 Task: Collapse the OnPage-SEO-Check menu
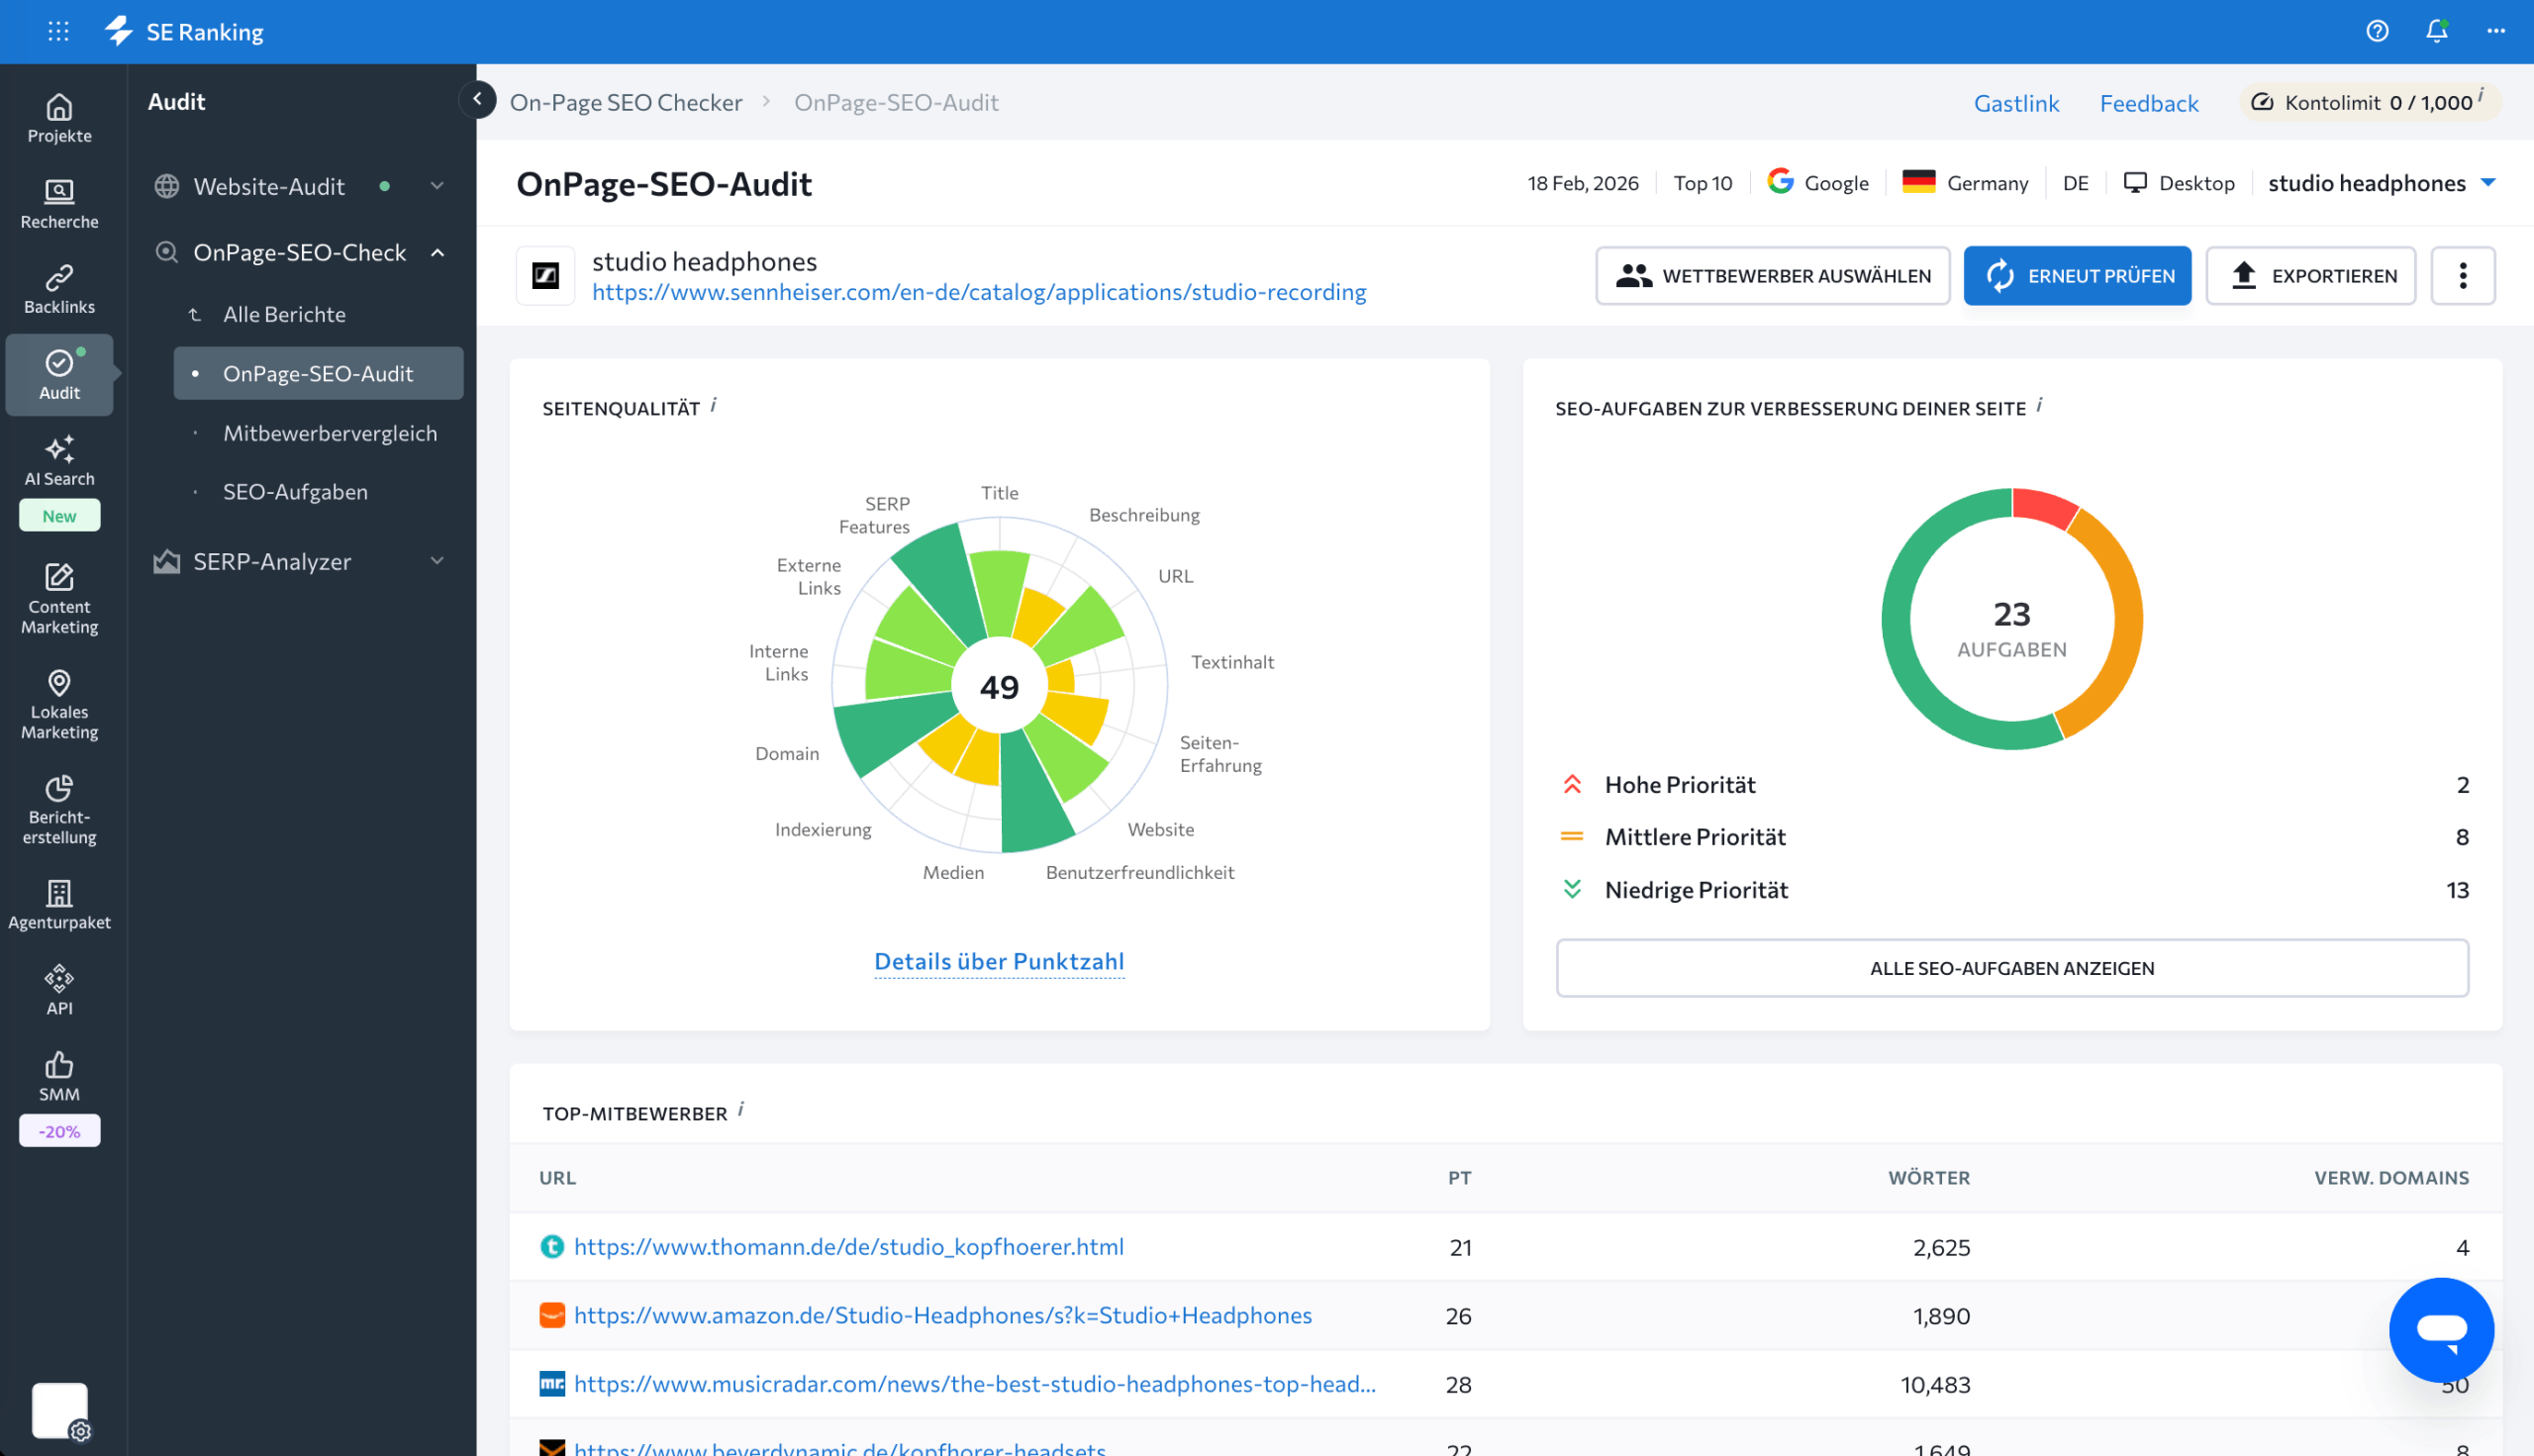[x=437, y=253]
